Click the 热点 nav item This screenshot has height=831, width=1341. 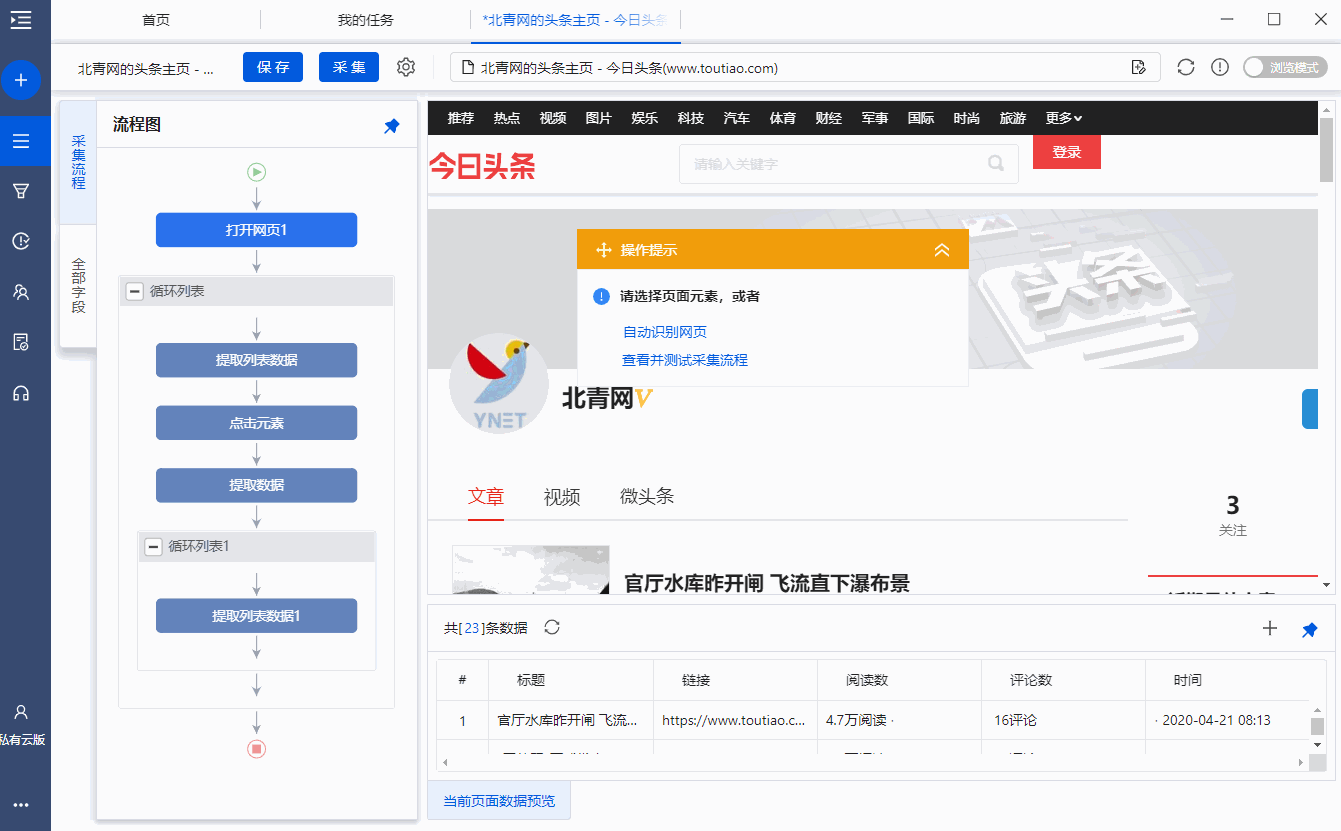pos(507,118)
